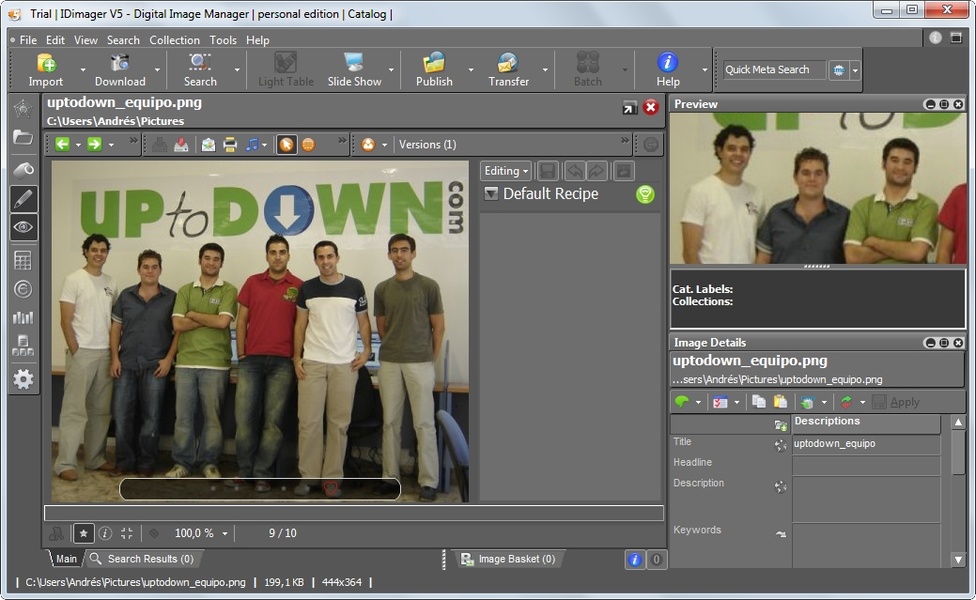Toggle the blue info button near Image Basket
Image resolution: width=976 pixels, height=600 pixels.
click(634, 559)
